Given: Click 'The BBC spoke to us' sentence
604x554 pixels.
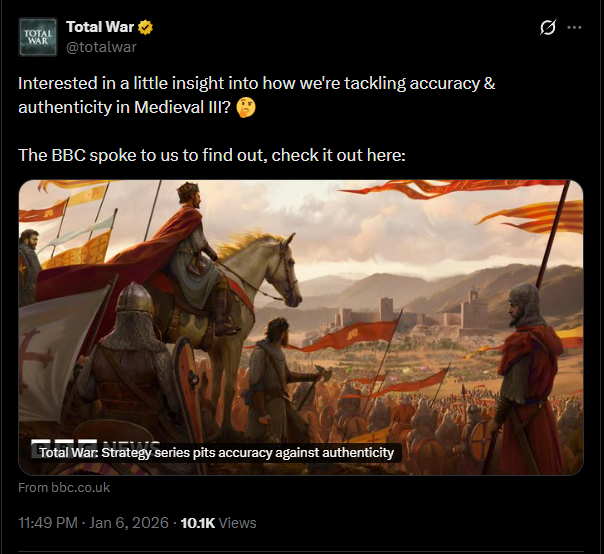Looking at the screenshot, I should 211,156.
